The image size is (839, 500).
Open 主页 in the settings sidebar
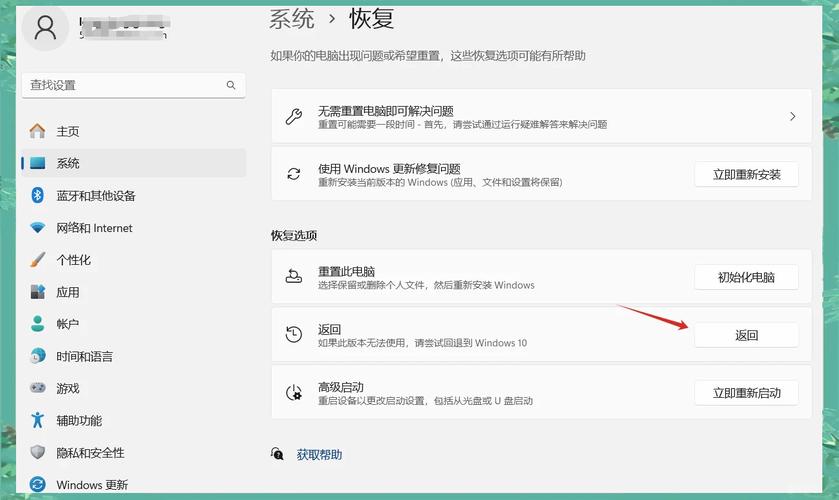[x=134, y=131]
